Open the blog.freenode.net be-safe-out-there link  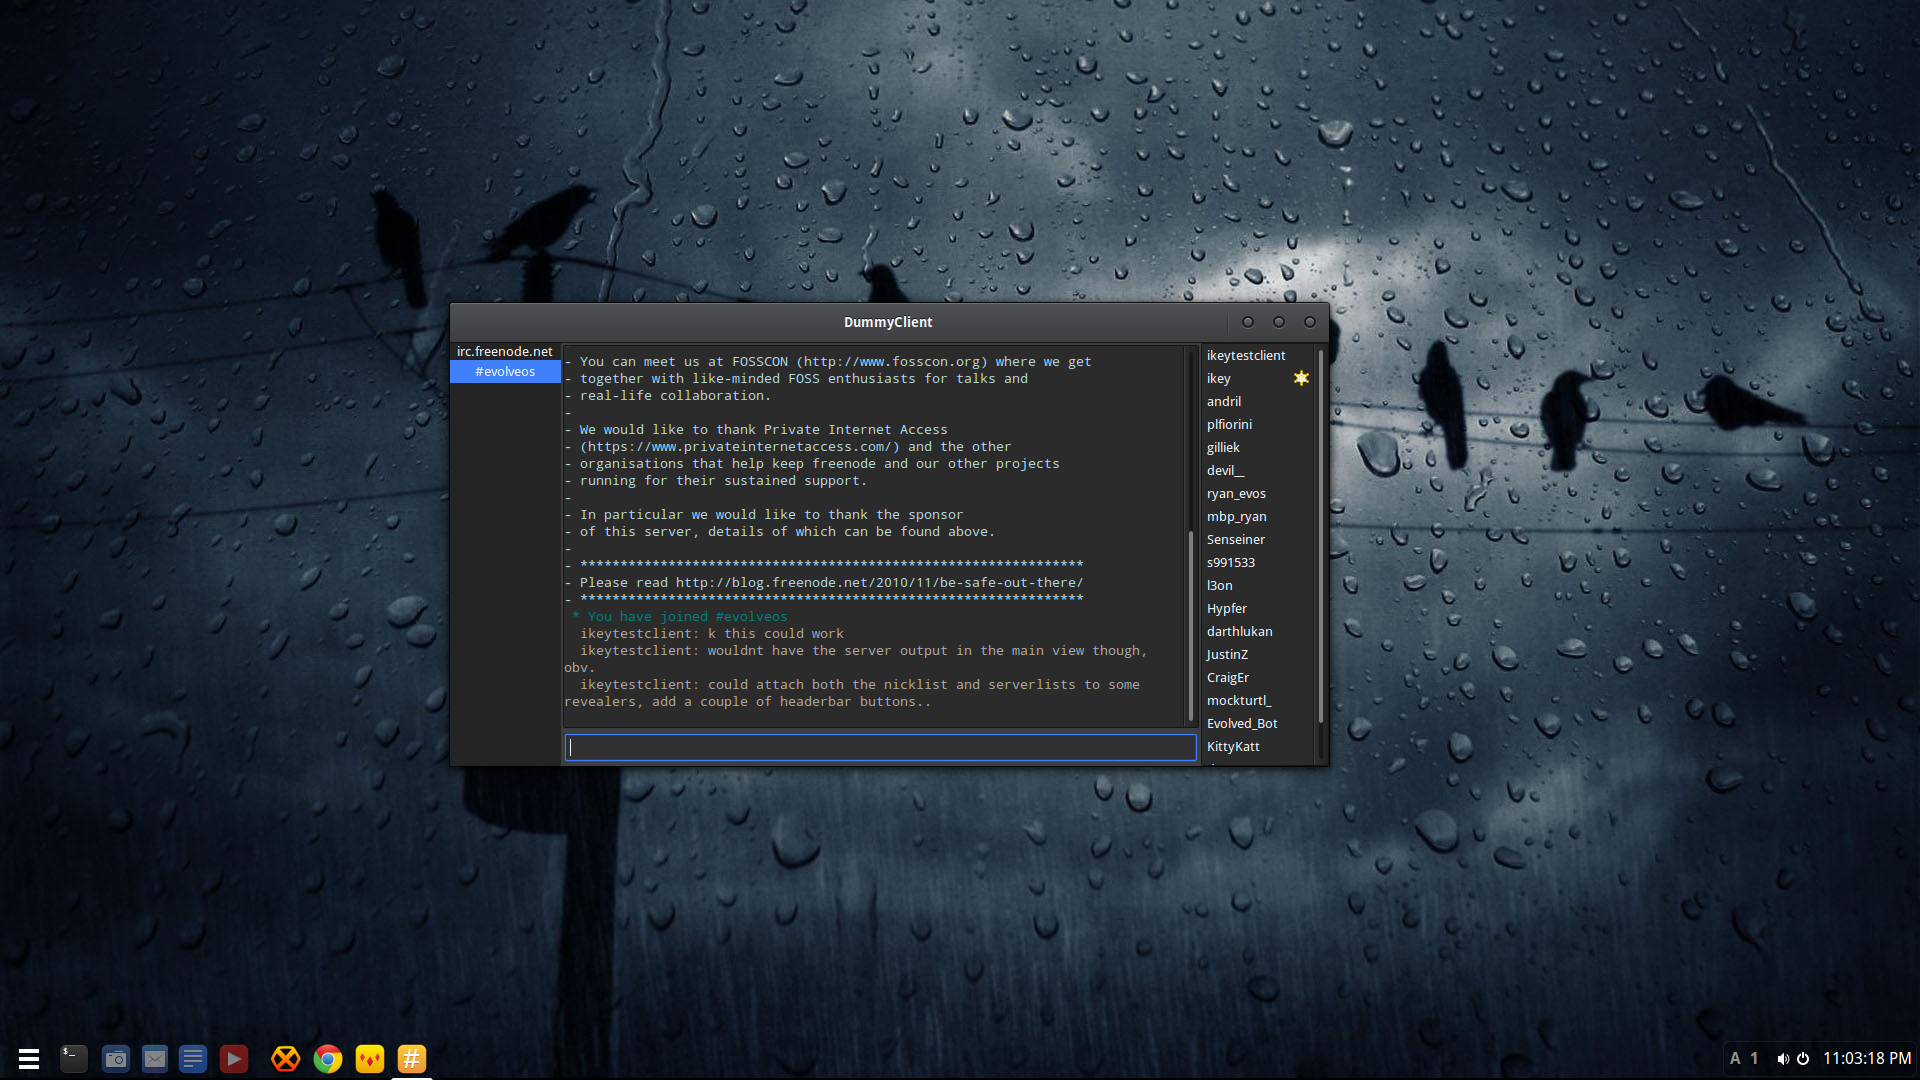click(879, 582)
